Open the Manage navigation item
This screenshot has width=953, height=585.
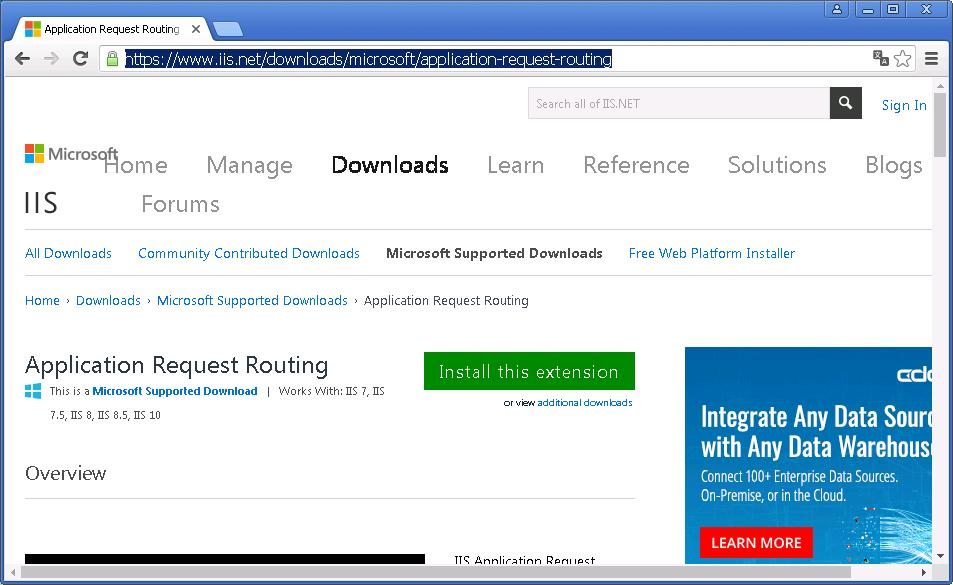(249, 165)
